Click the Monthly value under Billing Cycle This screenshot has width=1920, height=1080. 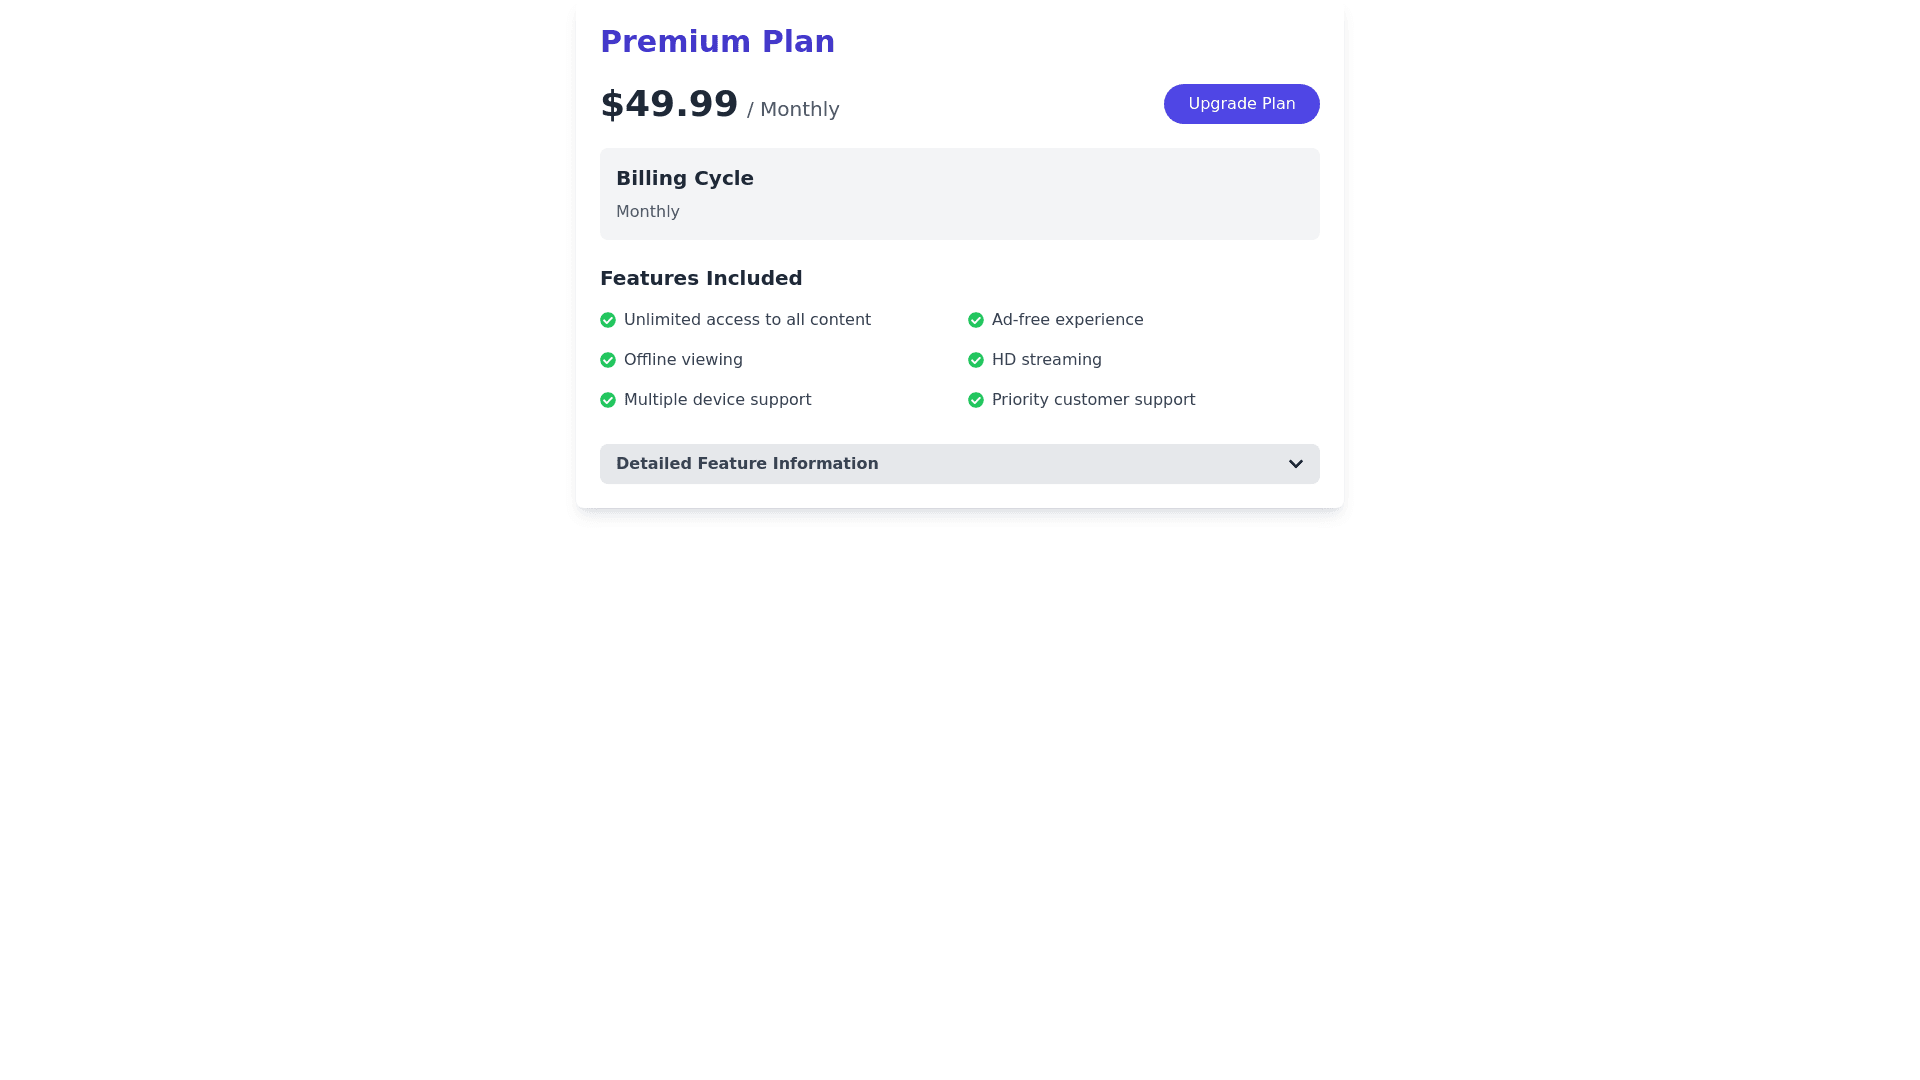[648, 212]
